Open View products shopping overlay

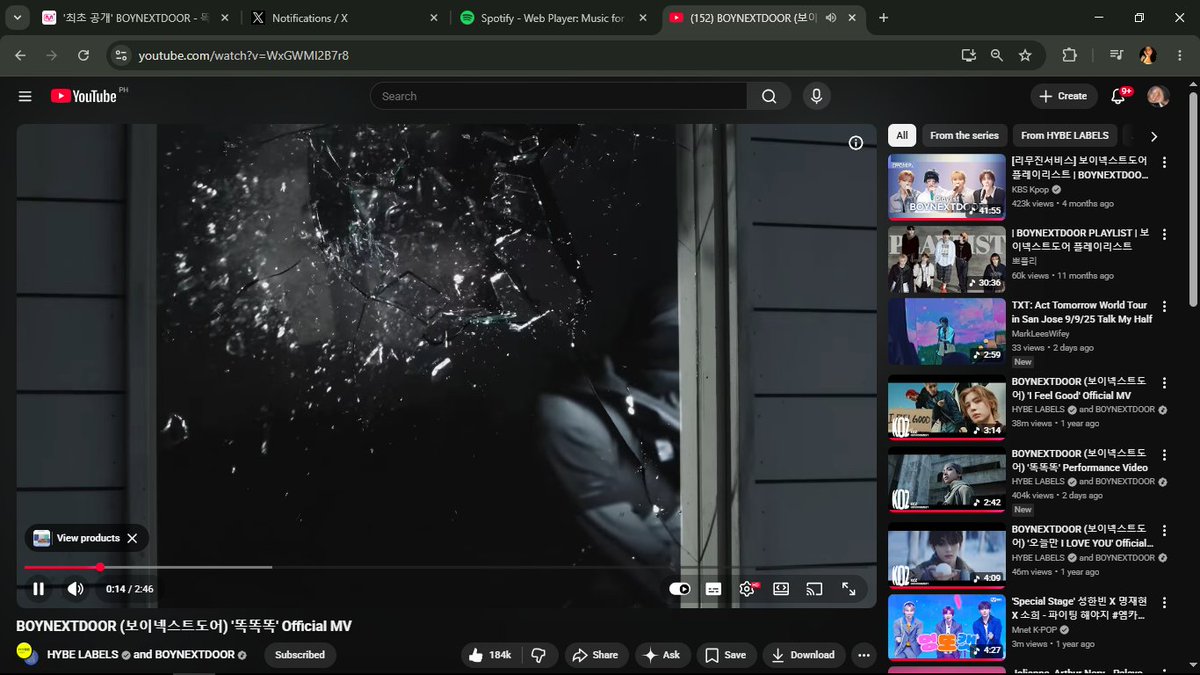(76, 538)
